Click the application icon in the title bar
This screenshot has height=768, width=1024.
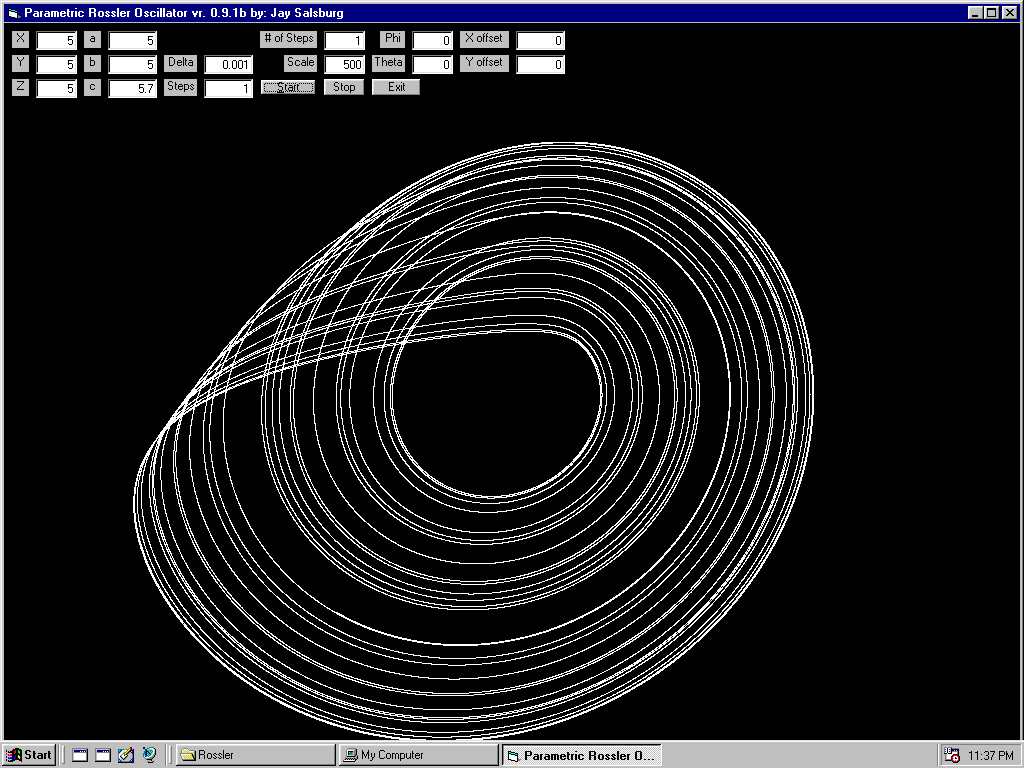pyautogui.click(x=13, y=12)
